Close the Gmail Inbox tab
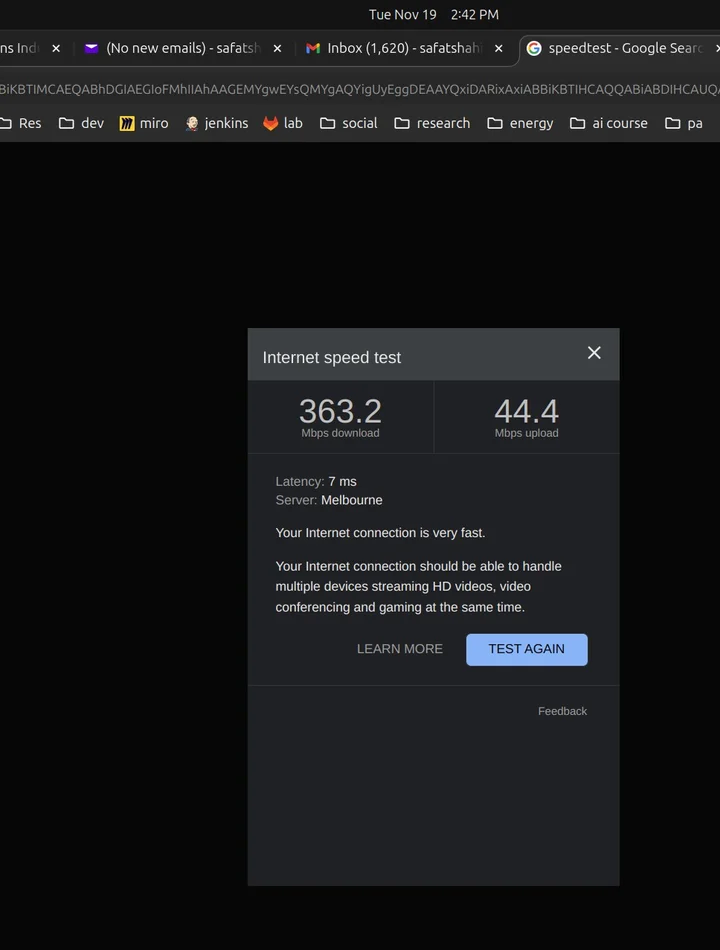 tap(499, 48)
